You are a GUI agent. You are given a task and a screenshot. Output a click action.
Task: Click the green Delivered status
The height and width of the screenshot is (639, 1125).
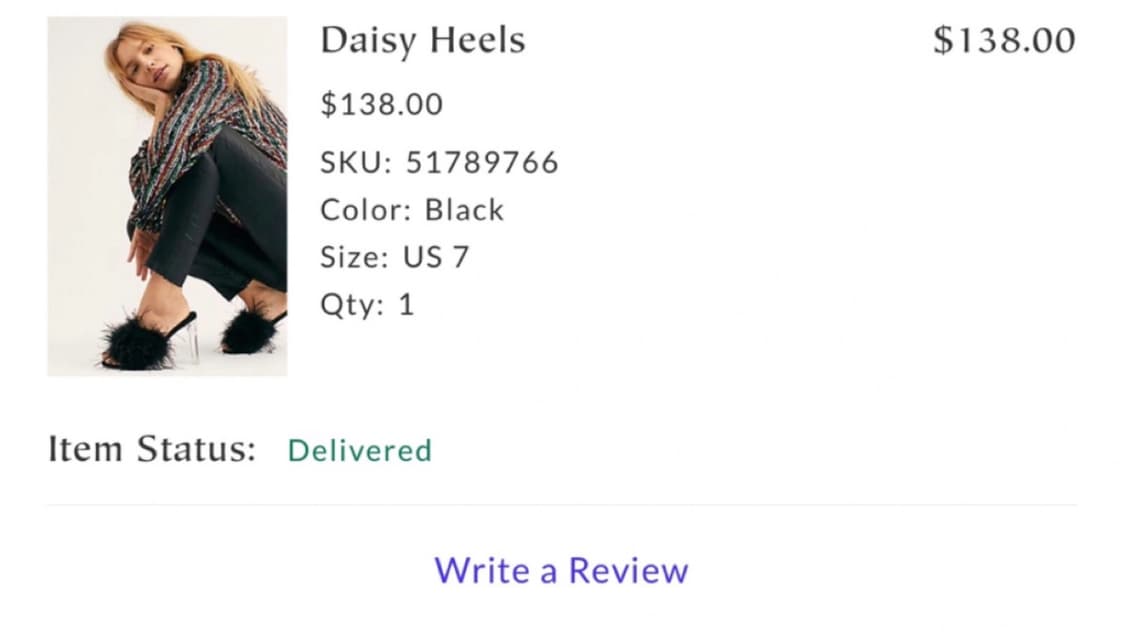pos(359,451)
